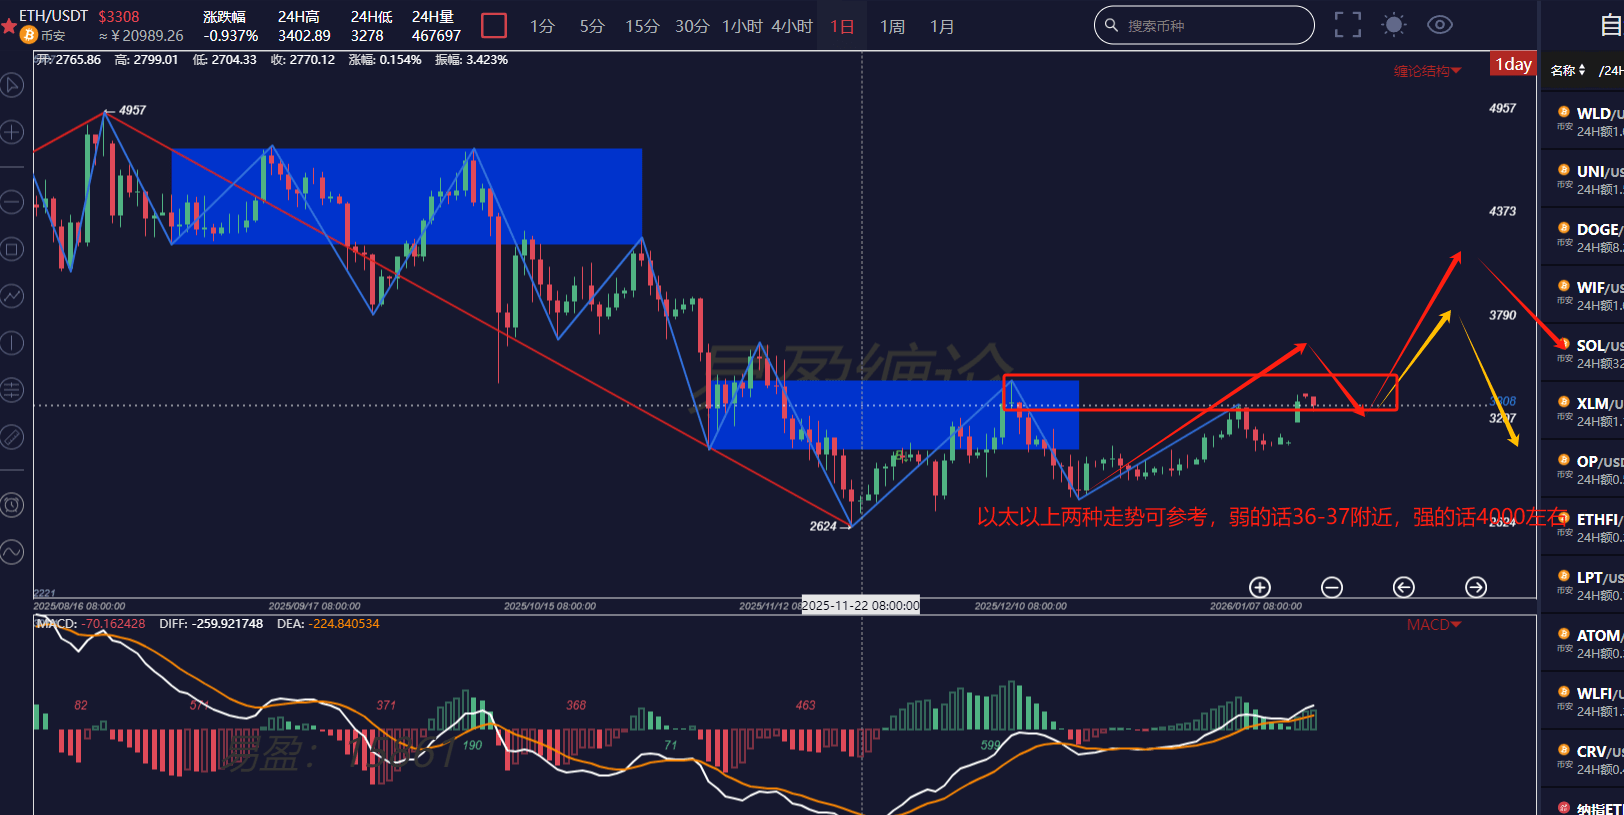The height and width of the screenshot is (815, 1624).
Task: Click the 24H量 value 467697
Action: (436, 36)
